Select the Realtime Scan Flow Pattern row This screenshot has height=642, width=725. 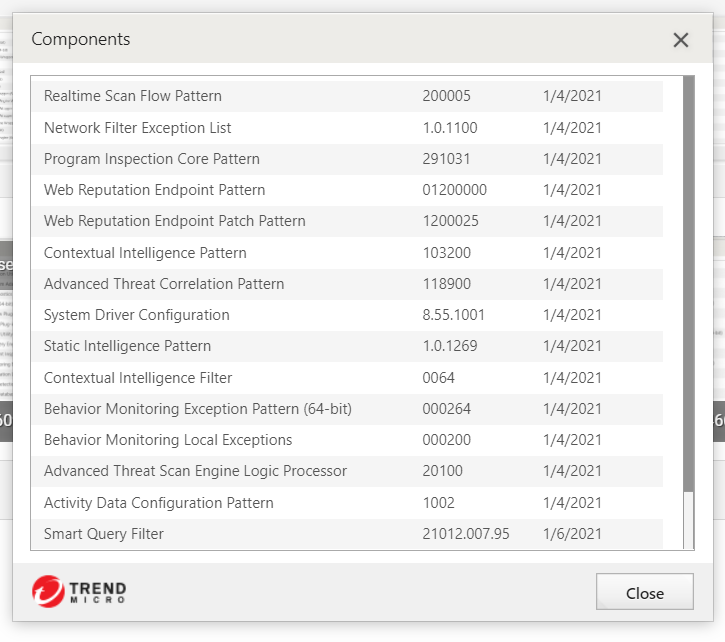pyautogui.click(x=133, y=96)
